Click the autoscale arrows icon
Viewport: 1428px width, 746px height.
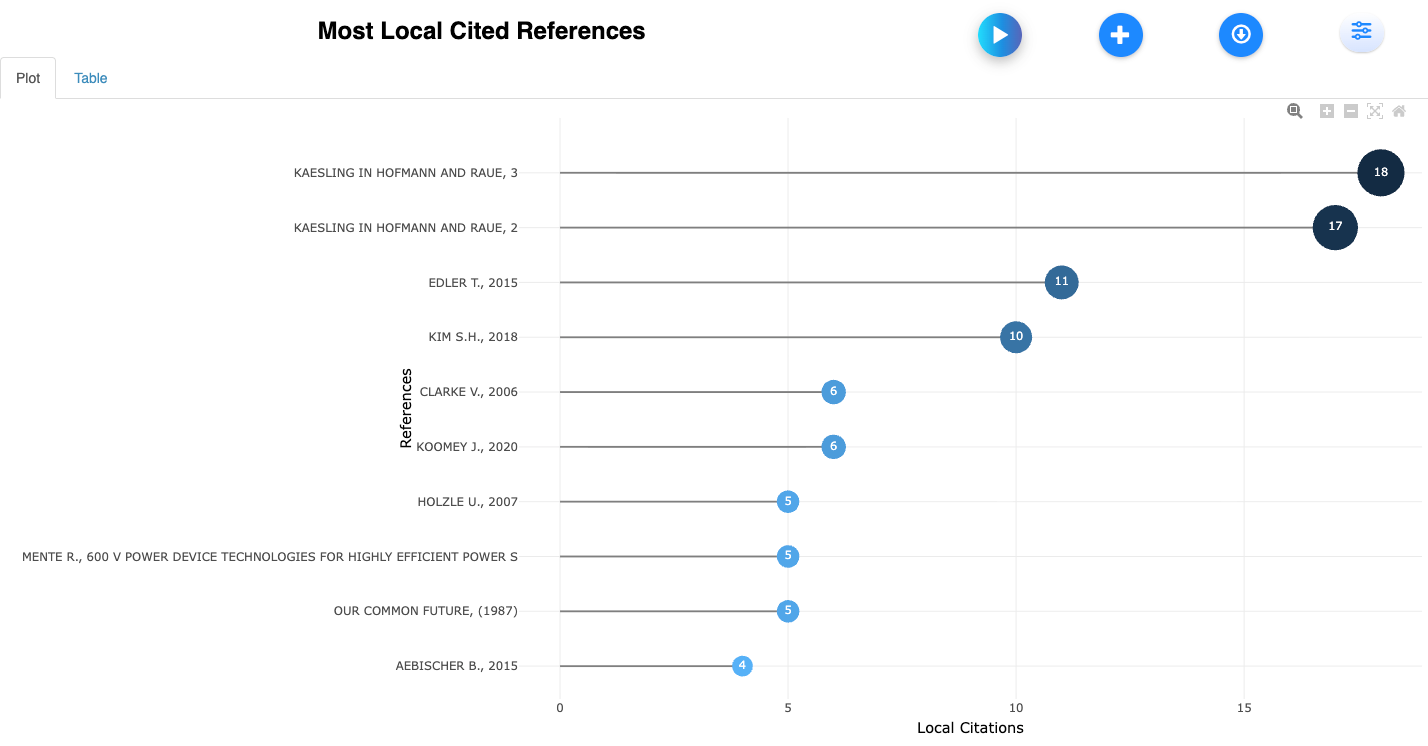(x=1374, y=111)
